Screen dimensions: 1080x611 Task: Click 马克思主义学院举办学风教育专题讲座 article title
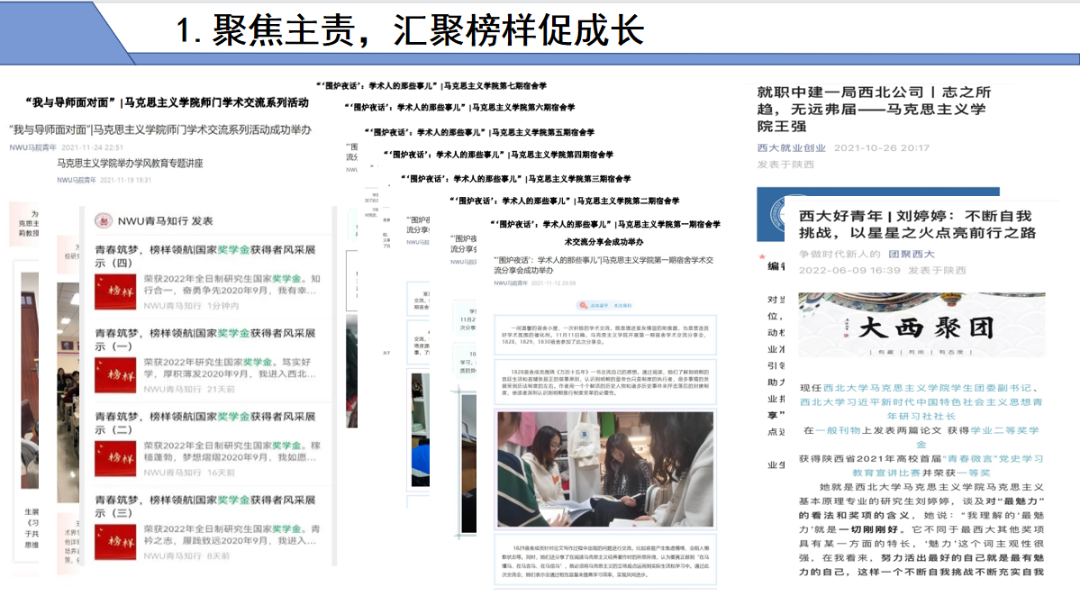click(130, 162)
